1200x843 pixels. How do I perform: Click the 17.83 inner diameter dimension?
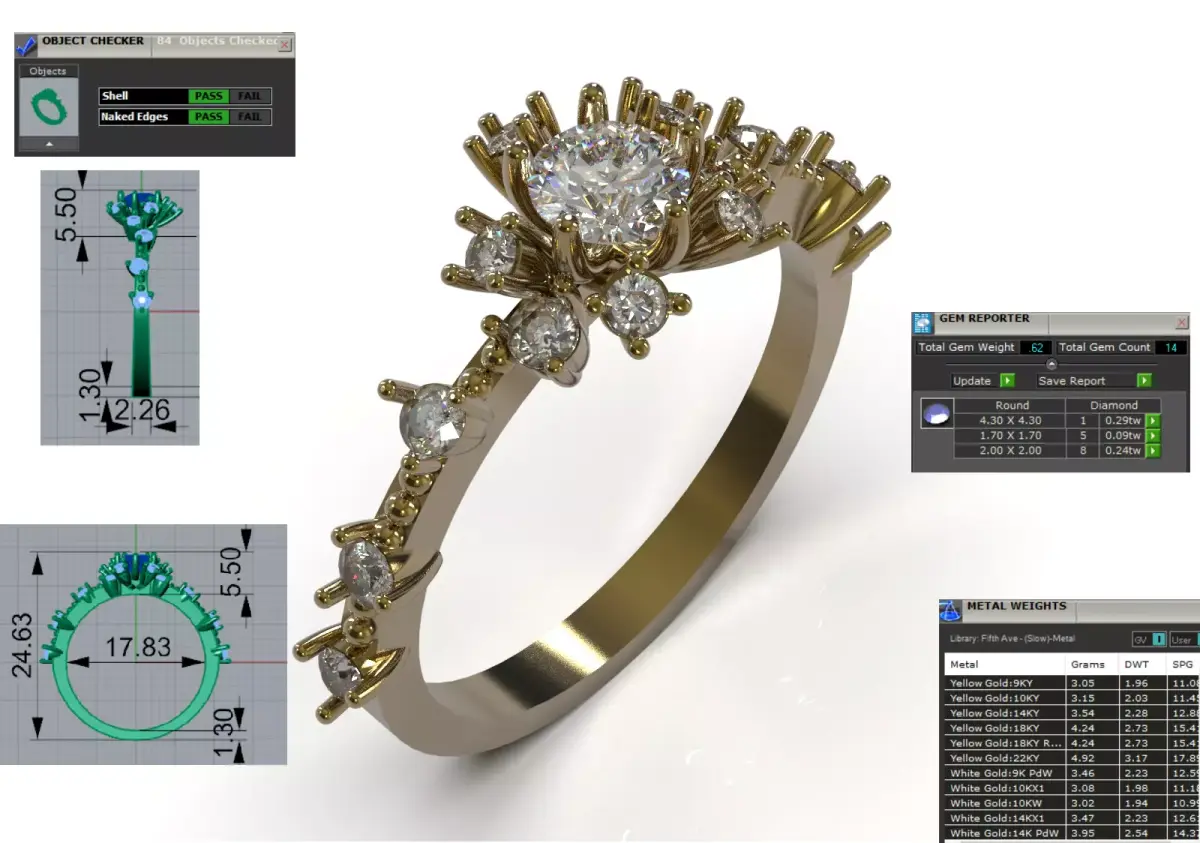pyautogui.click(x=138, y=647)
